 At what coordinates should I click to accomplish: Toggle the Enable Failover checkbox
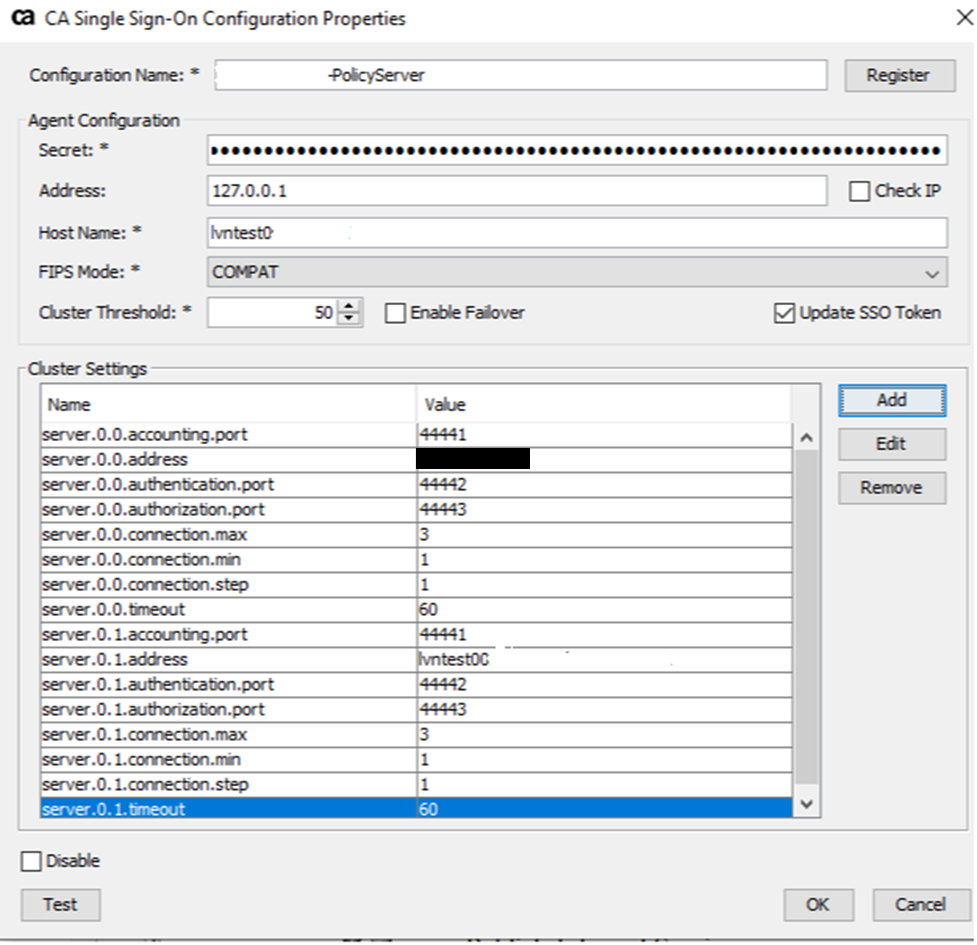point(396,313)
